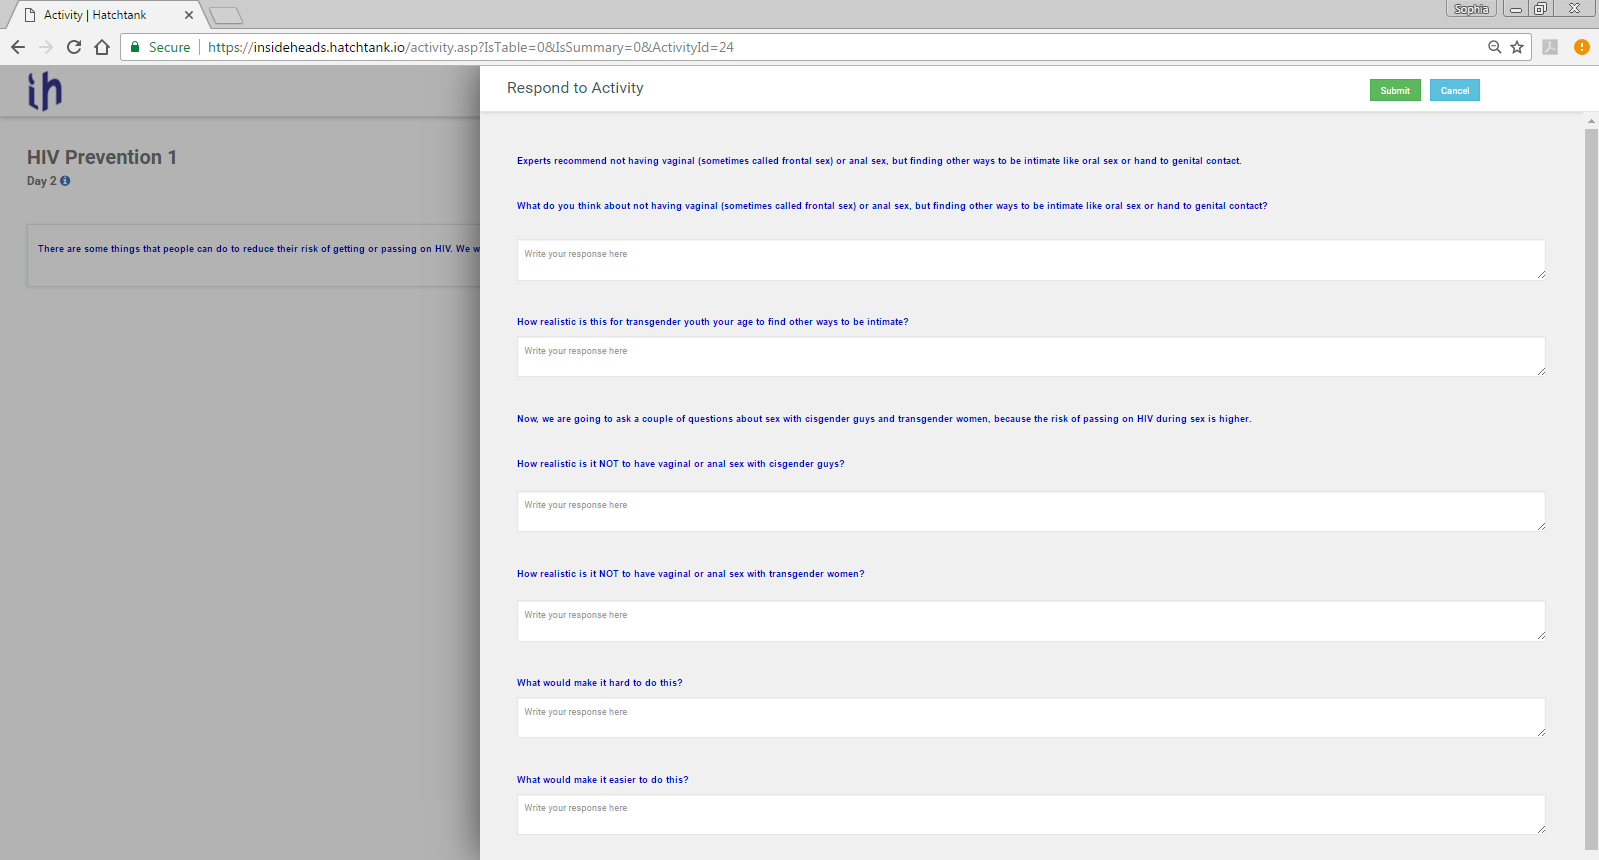This screenshot has width=1599, height=860.
Task: Submit the activity response
Action: click(1395, 90)
